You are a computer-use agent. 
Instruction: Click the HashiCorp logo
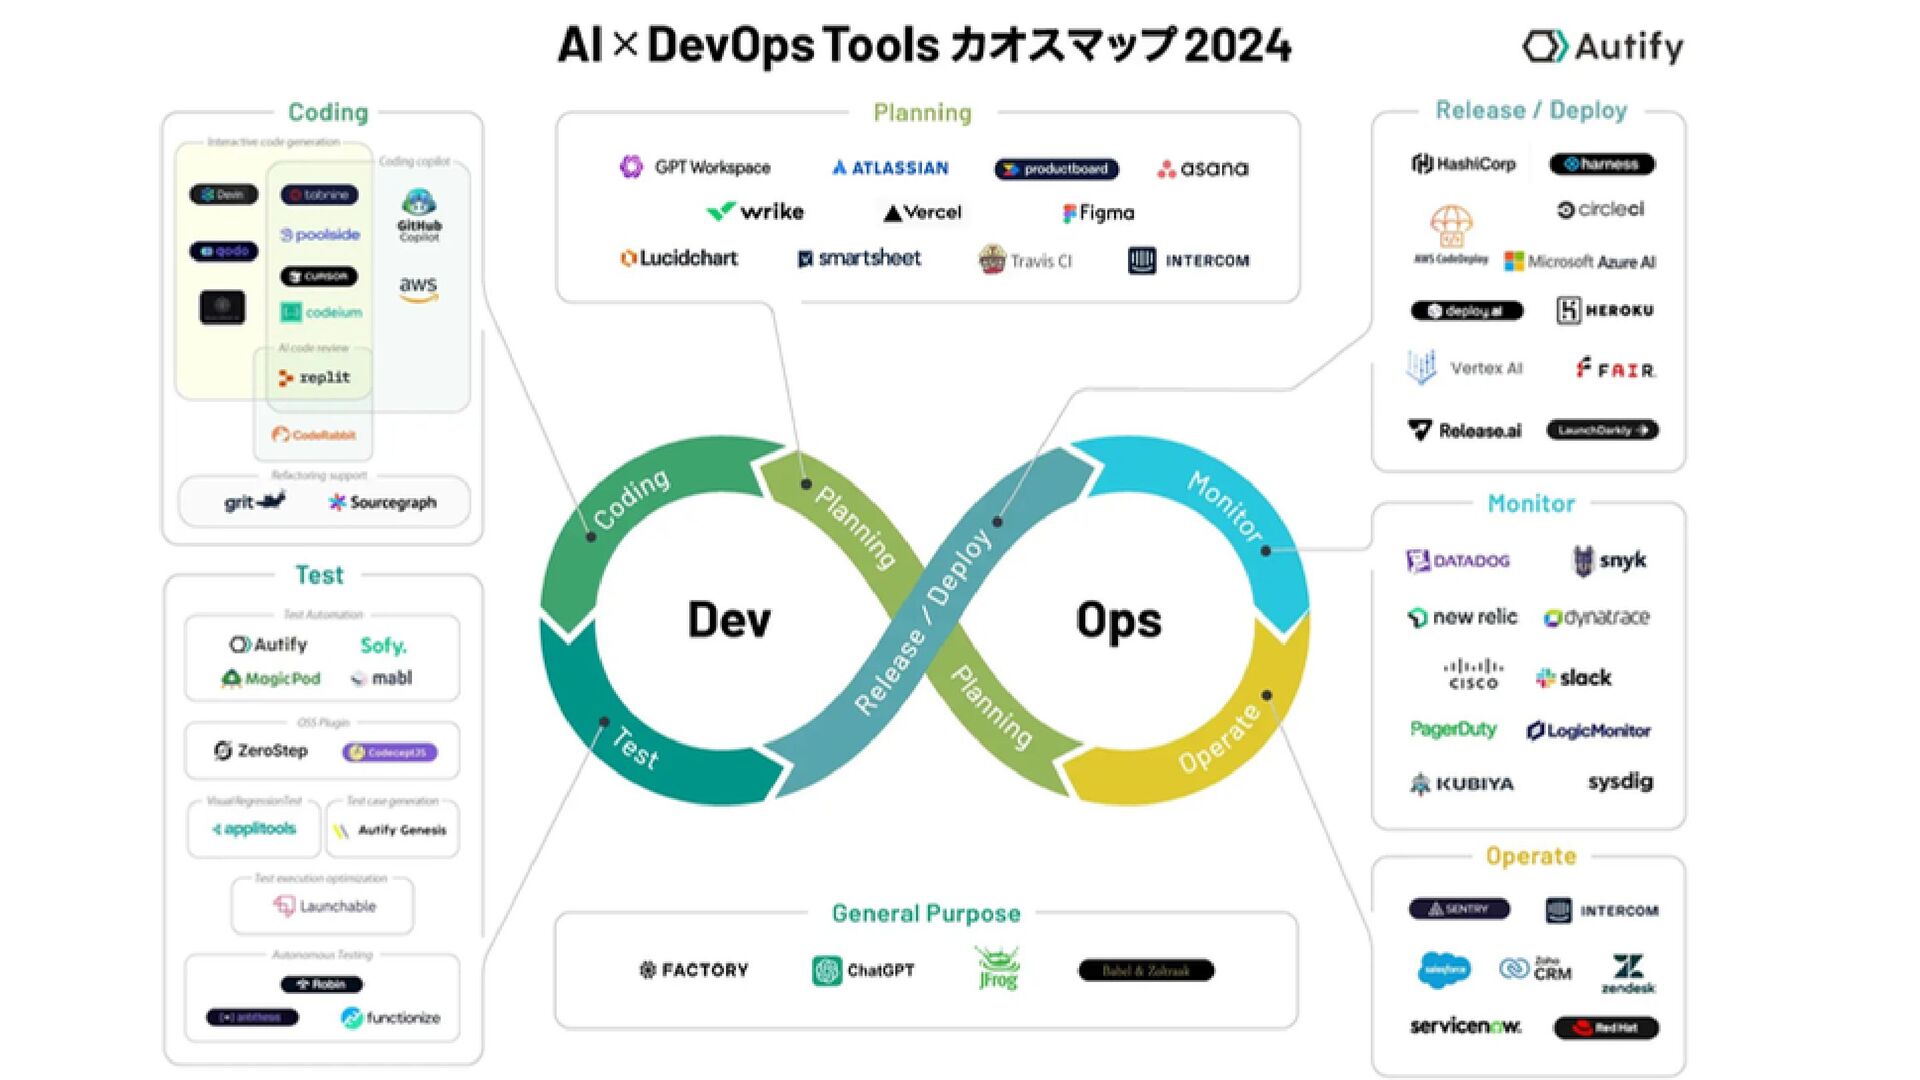1463,163
